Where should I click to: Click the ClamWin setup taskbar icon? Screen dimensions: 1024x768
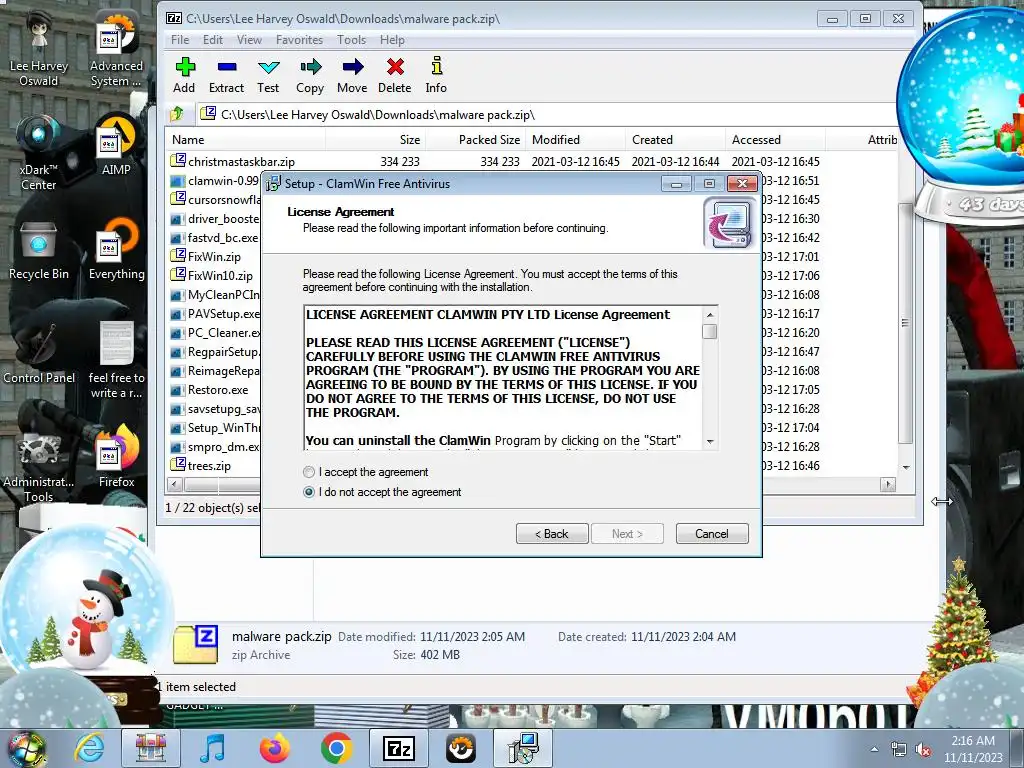pyautogui.click(x=523, y=748)
